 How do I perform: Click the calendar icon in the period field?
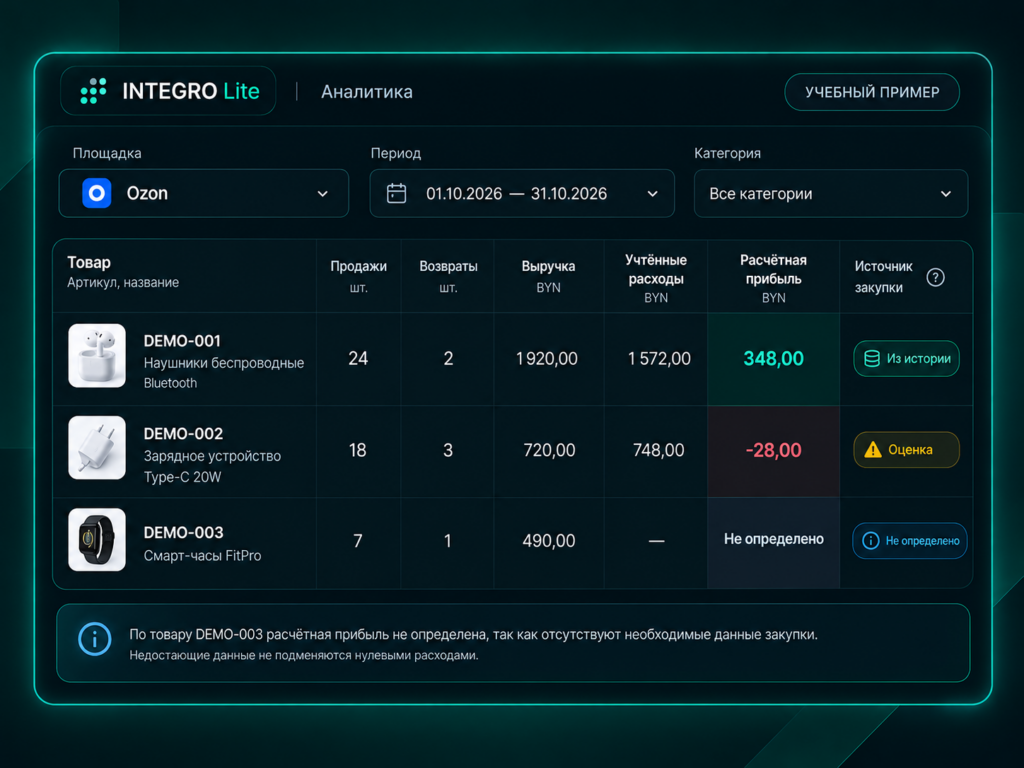pyautogui.click(x=396, y=193)
